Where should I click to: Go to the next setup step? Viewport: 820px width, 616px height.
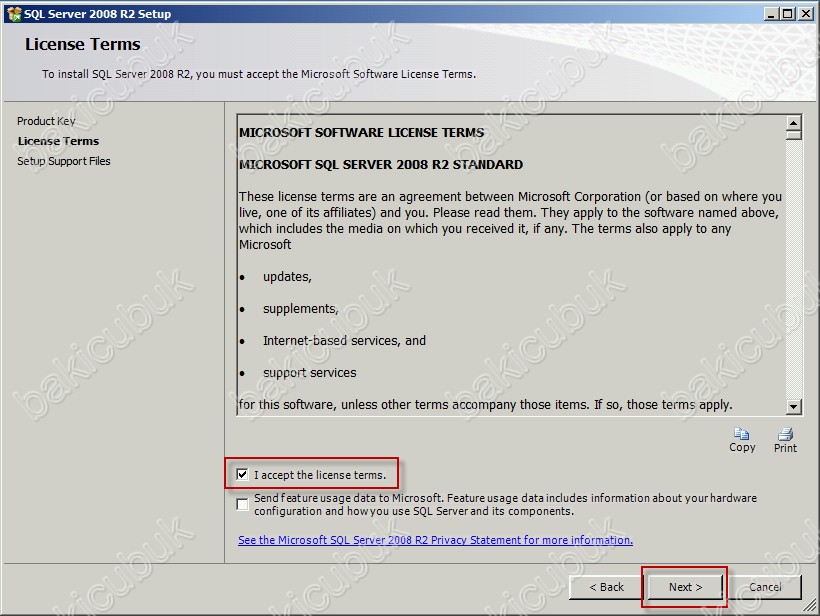(685, 587)
